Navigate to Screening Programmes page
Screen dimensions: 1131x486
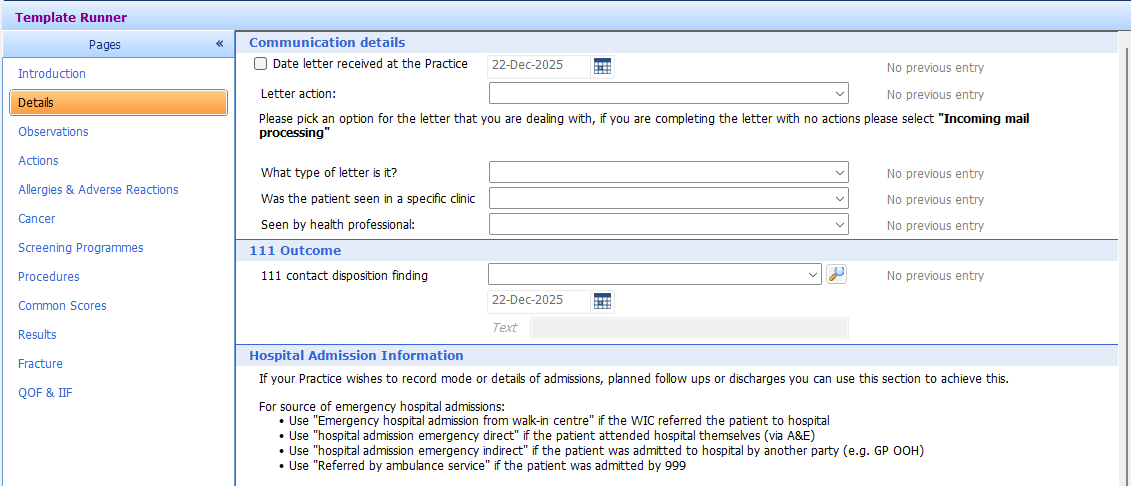coord(80,248)
